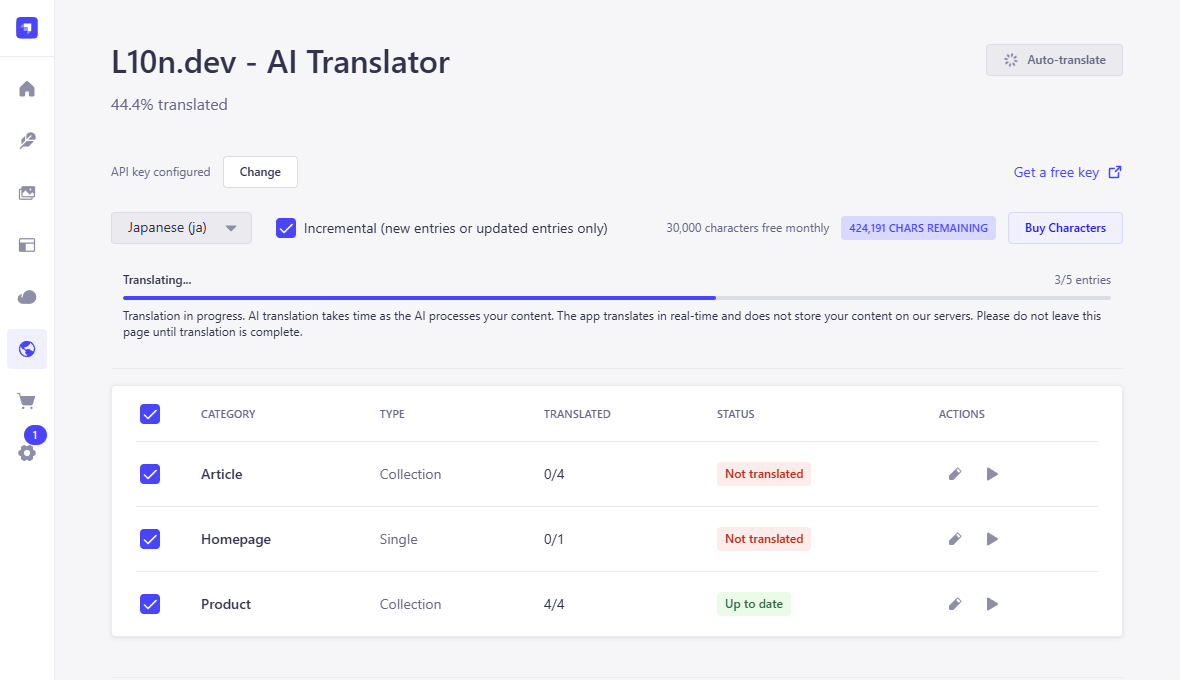Open the Japanese (ja) language dropdown
The image size is (1180, 680).
181,228
